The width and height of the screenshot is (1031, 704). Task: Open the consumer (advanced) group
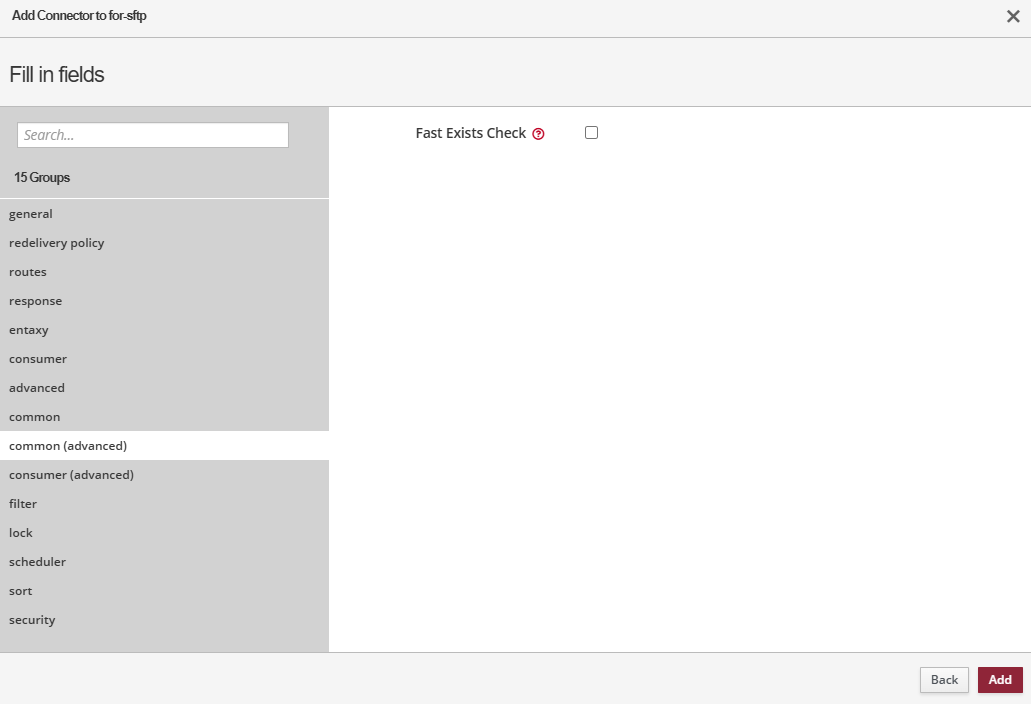point(71,475)
